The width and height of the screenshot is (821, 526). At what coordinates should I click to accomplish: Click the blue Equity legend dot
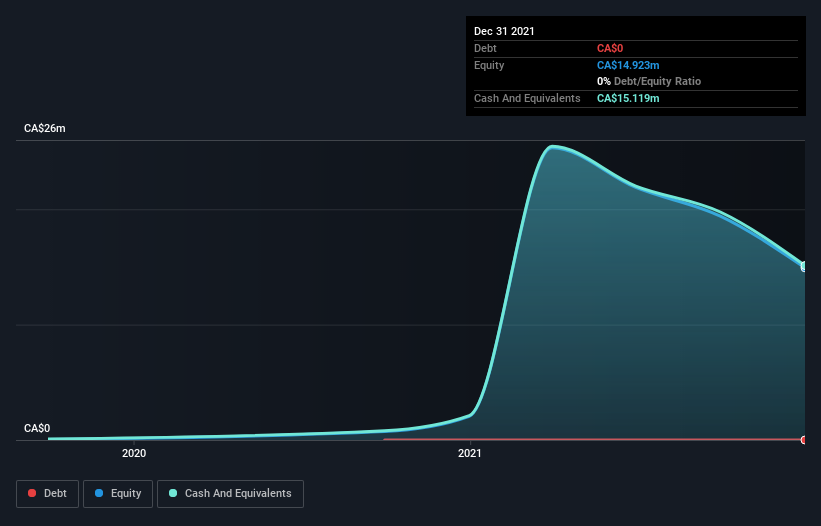coord(98,493)
